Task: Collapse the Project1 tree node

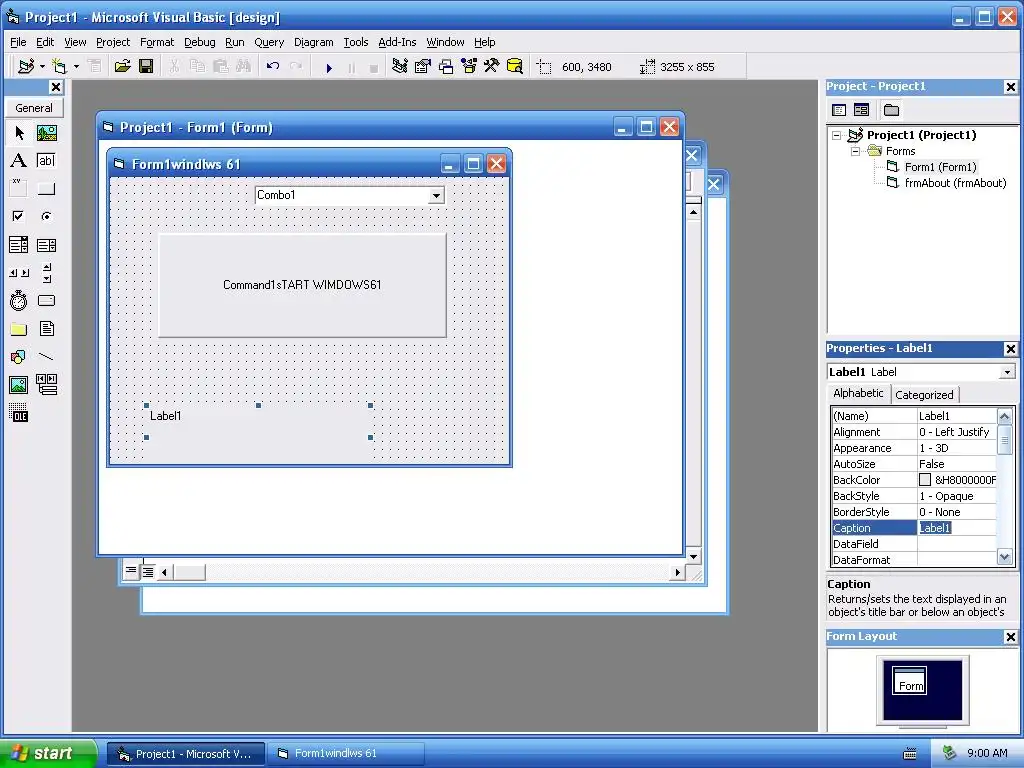Action: 837,135
